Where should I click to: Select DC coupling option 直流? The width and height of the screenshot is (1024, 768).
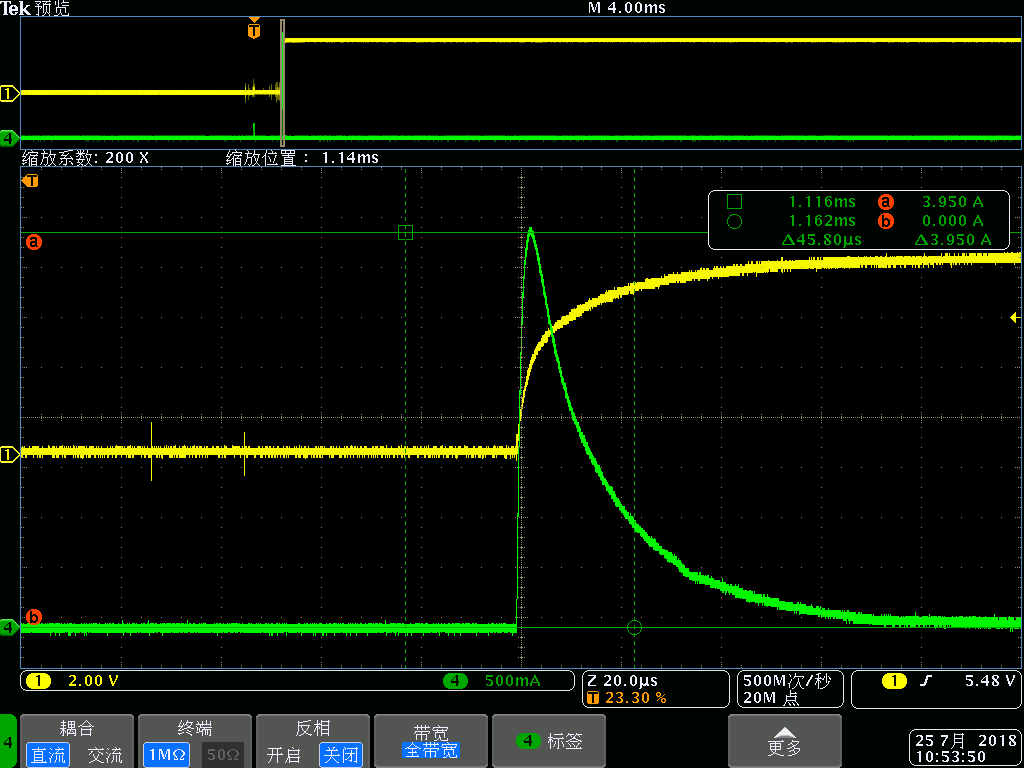[49, 755]
